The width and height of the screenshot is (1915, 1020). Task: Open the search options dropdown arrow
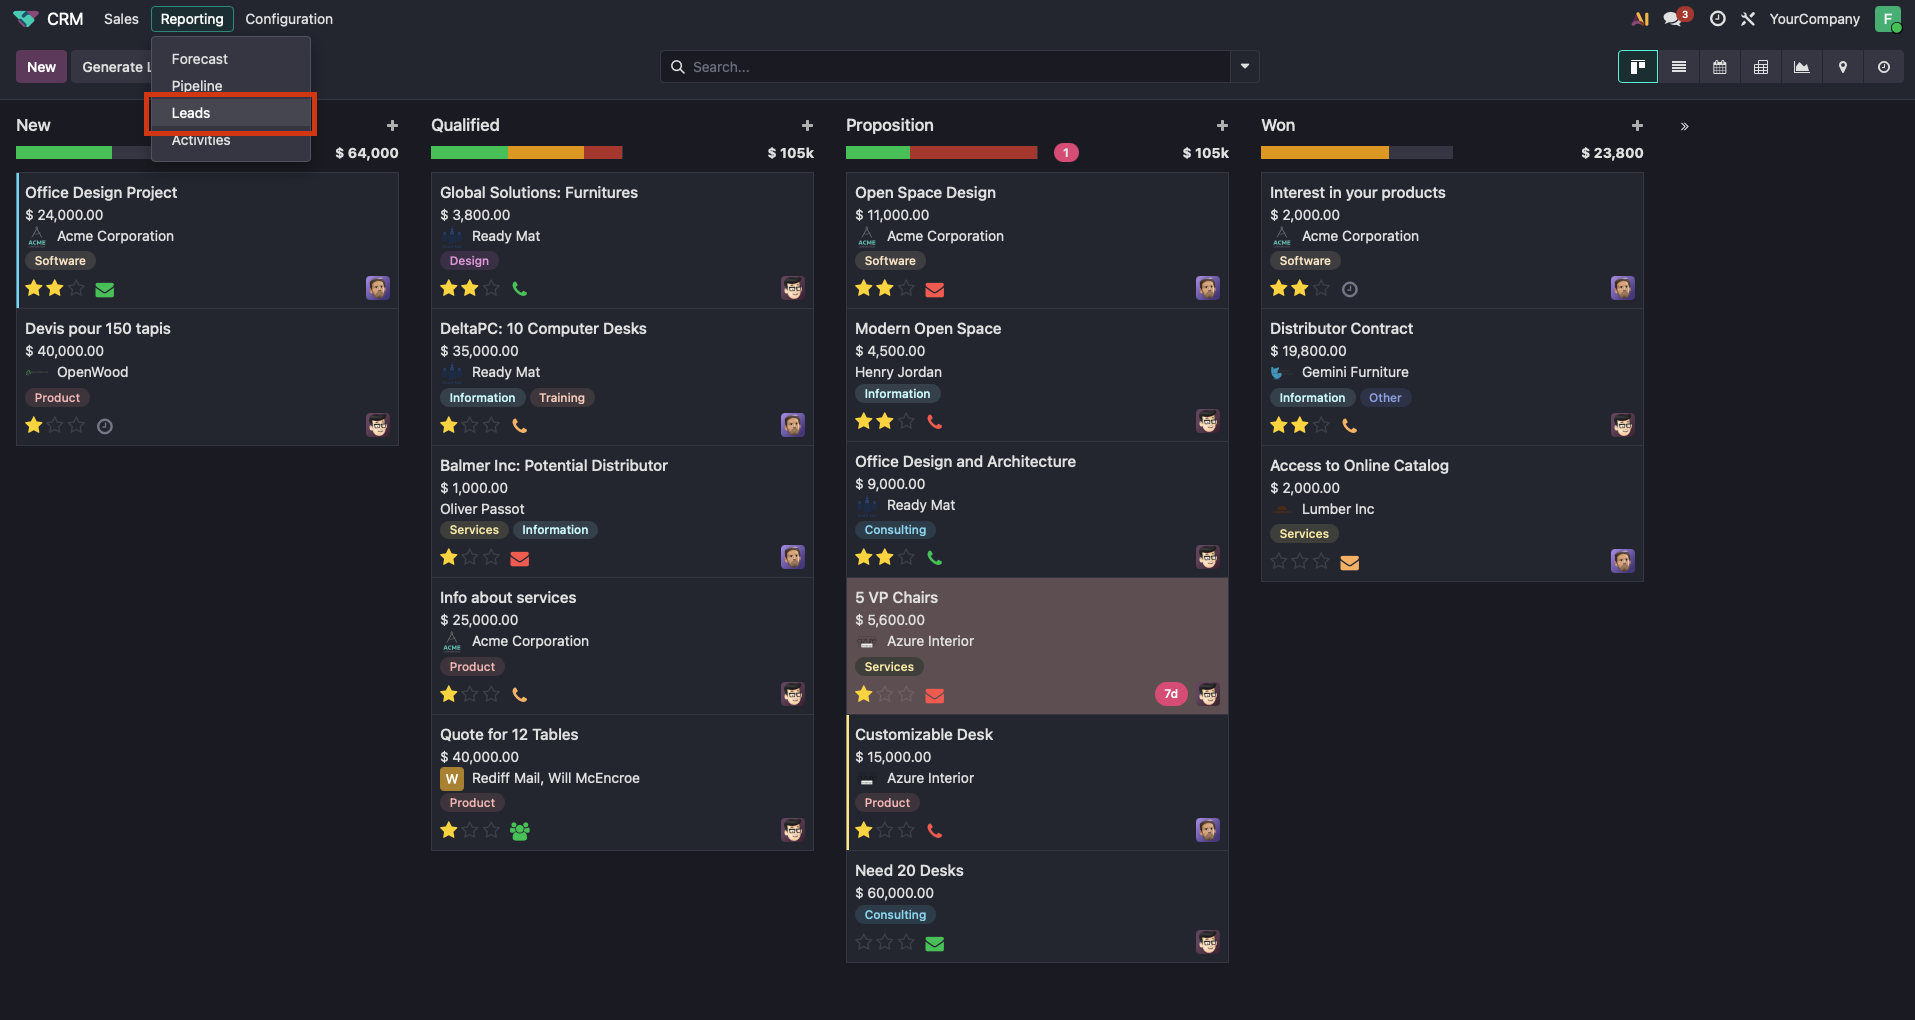[x=1245, y=67]
